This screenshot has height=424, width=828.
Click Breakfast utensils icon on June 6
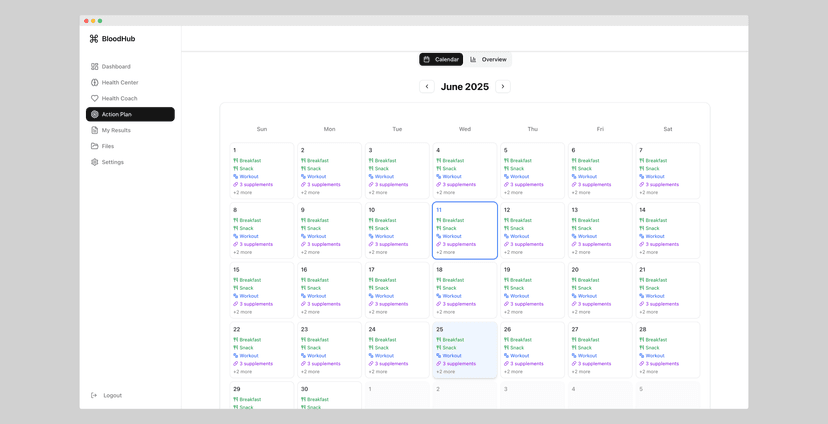574,161
